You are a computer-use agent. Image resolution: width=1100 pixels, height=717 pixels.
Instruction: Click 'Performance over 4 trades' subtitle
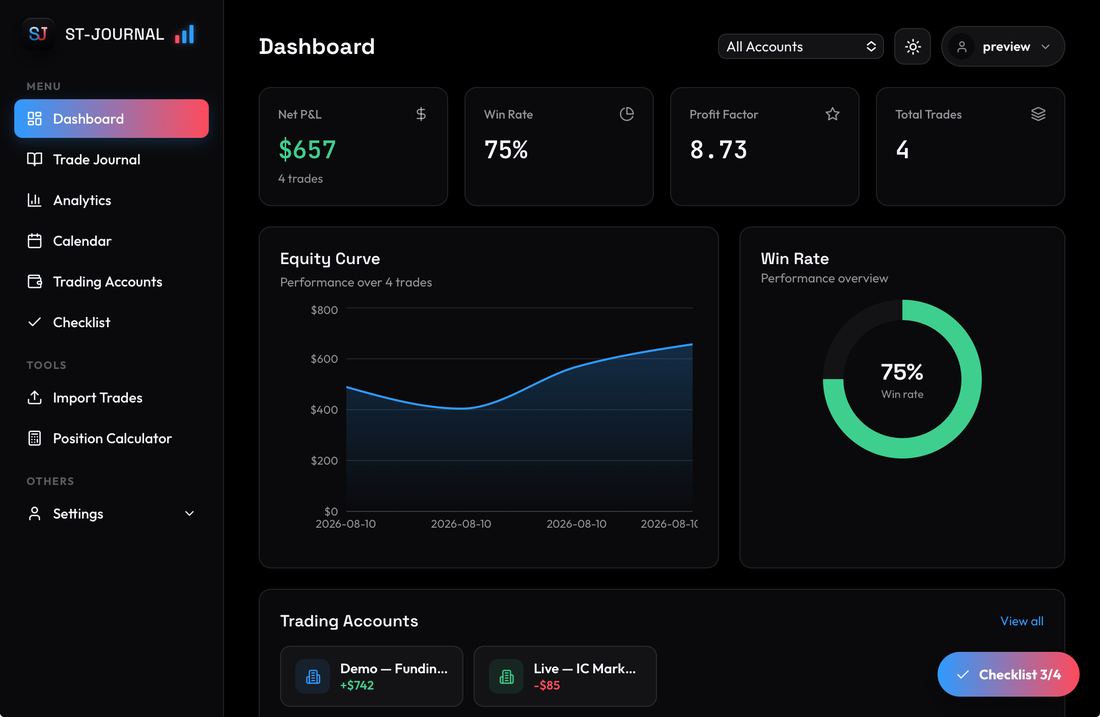pyautogui.click(x=356, y=282)
